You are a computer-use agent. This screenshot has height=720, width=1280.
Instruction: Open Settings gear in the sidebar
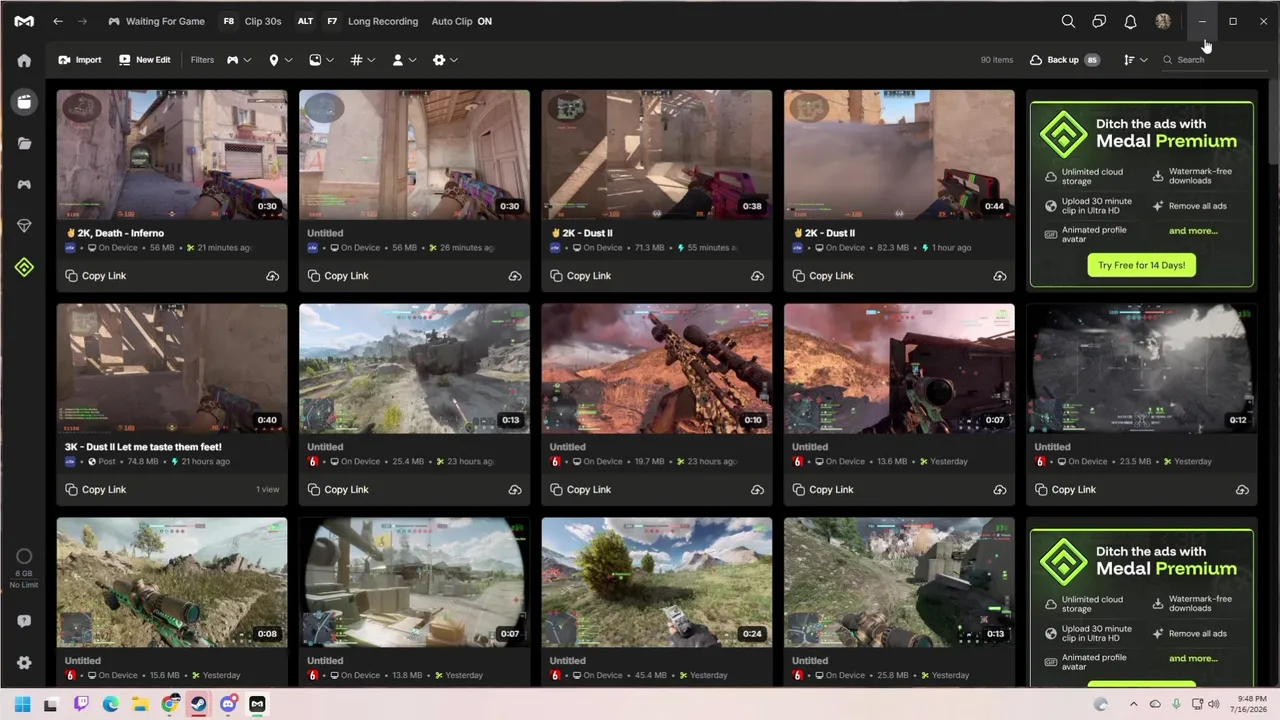(x=24, y=662)
